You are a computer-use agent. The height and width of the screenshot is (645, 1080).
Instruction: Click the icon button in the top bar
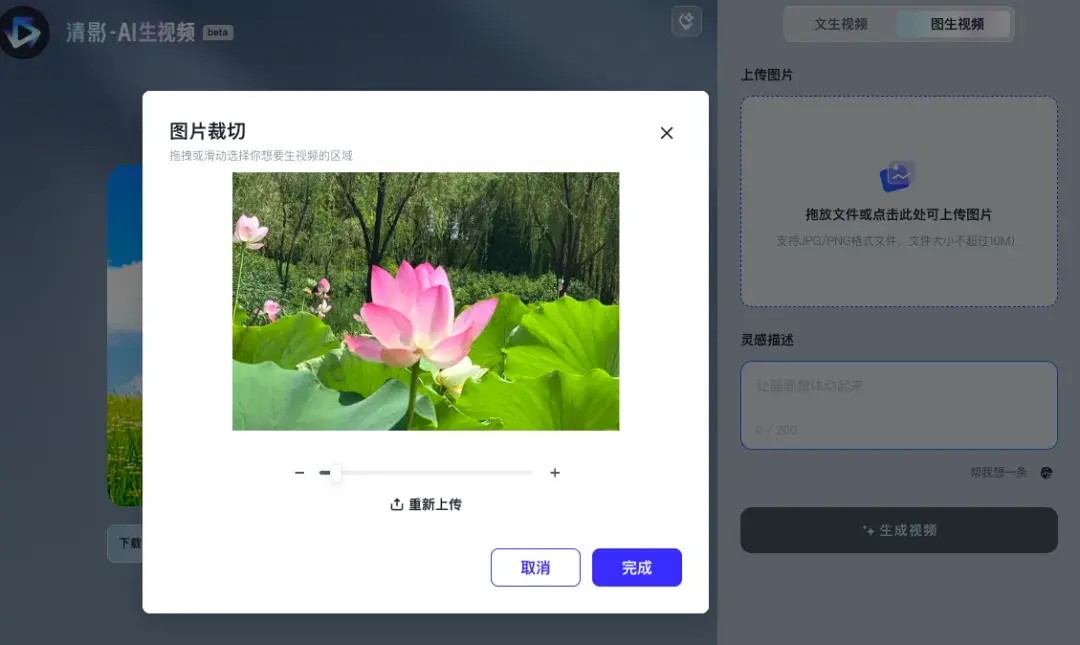click(687, 21)
